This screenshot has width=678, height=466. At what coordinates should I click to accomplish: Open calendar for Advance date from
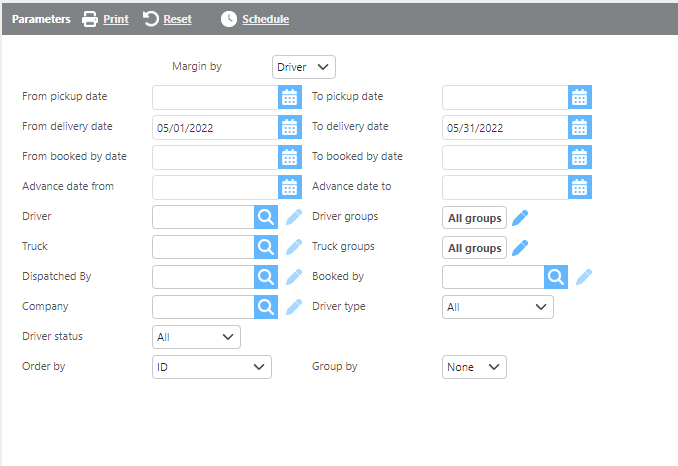coord(289,187)
